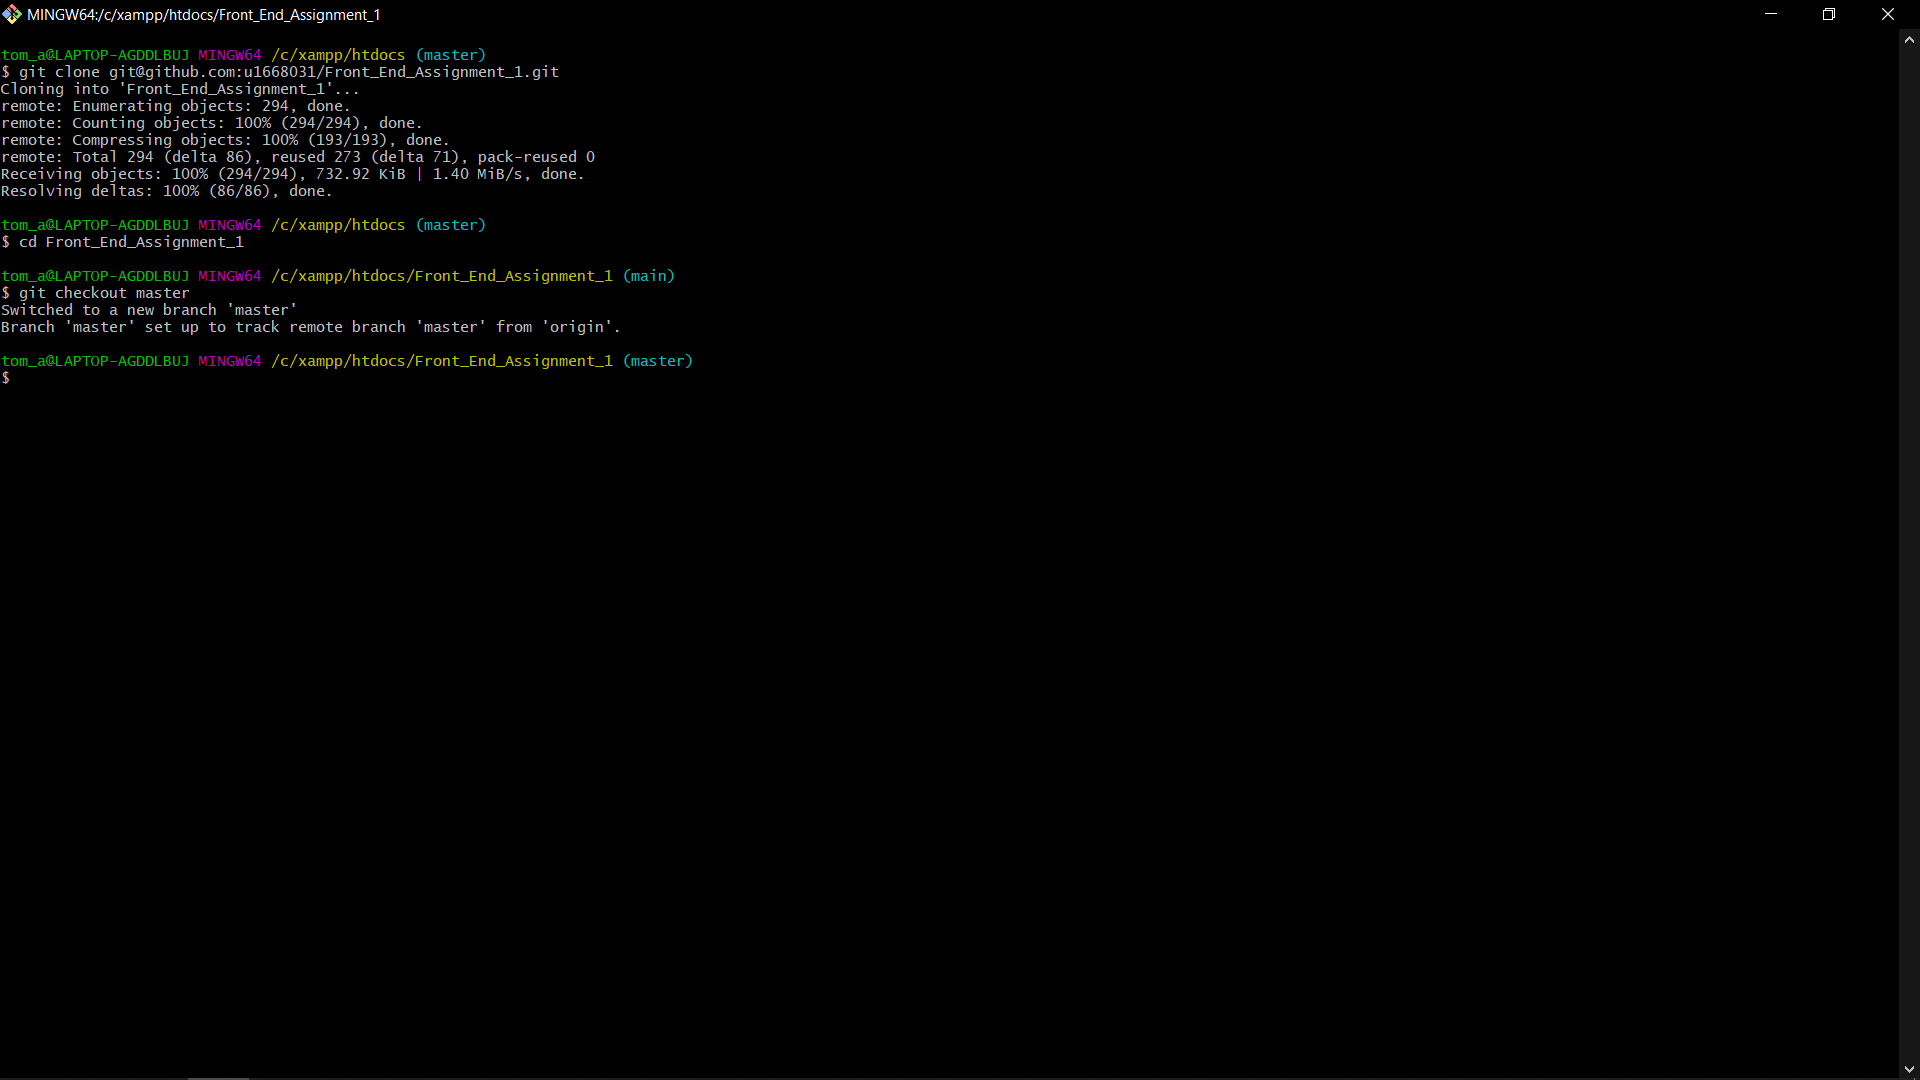Click the 'Resolving deltas: 100%' output line
Viewport: 1920px width, 1080px height.
tap(165, 191)
